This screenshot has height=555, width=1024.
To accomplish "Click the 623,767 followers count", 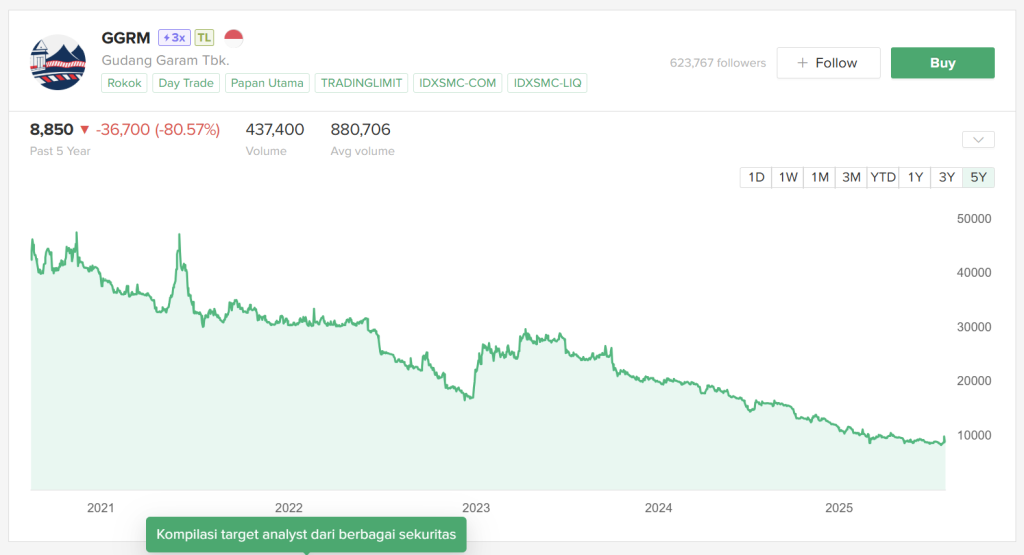I will coord(718,63).
